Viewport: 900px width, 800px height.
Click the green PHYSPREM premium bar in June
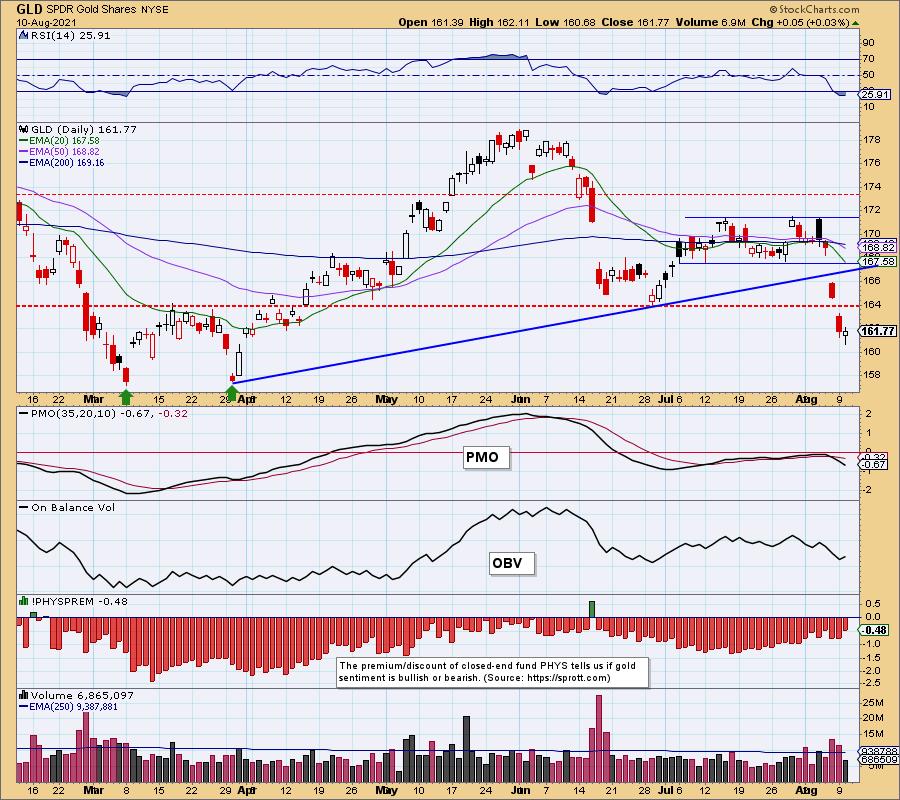(x=592, y=609)
